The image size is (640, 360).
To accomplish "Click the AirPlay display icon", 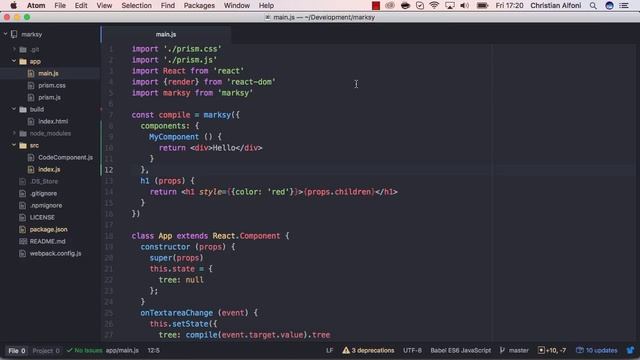I will click(x=450, y=5).
